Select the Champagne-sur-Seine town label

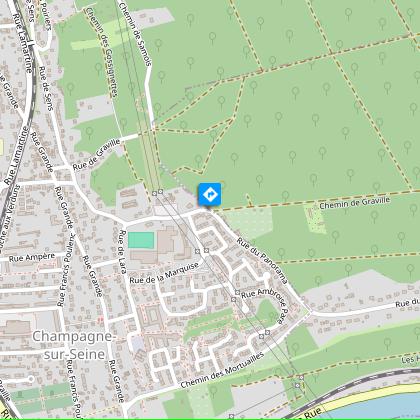click(x=74, y=345)
